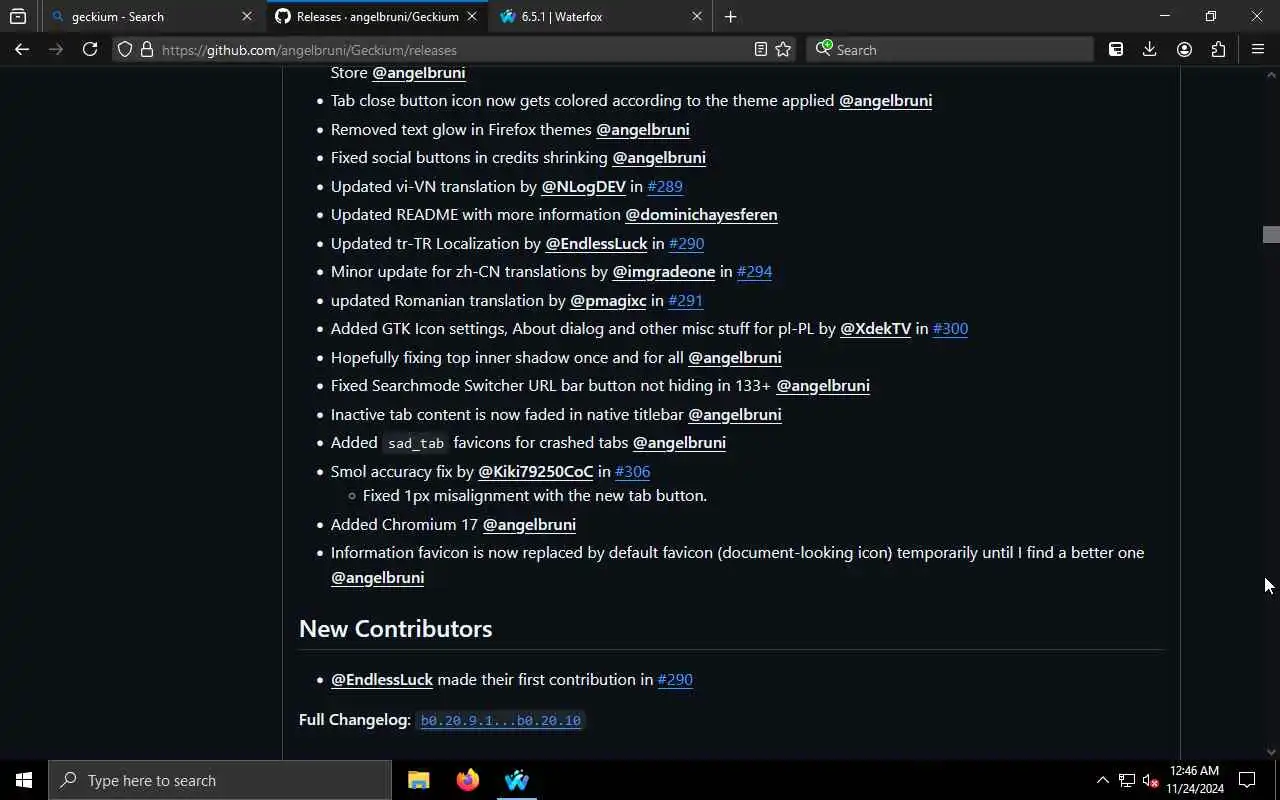Close the geckium - Search tab
The width and height of the screenshot is (1280, 800).
point(247,16)
